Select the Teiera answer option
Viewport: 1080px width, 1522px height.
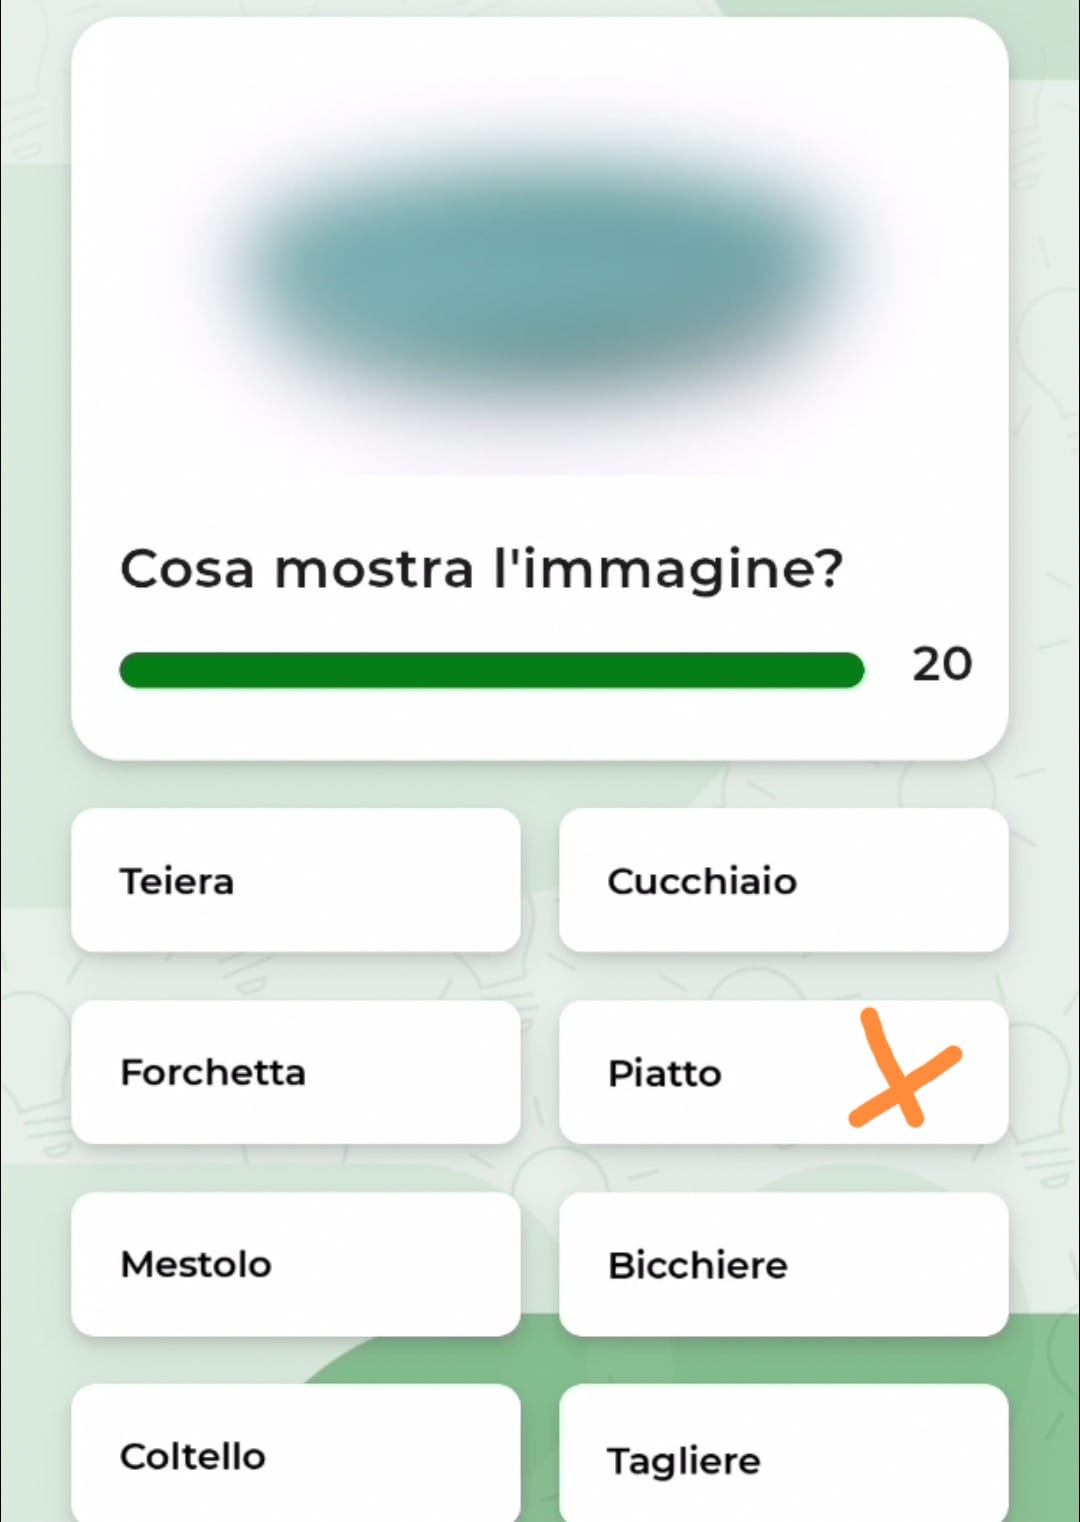point(296,880)
